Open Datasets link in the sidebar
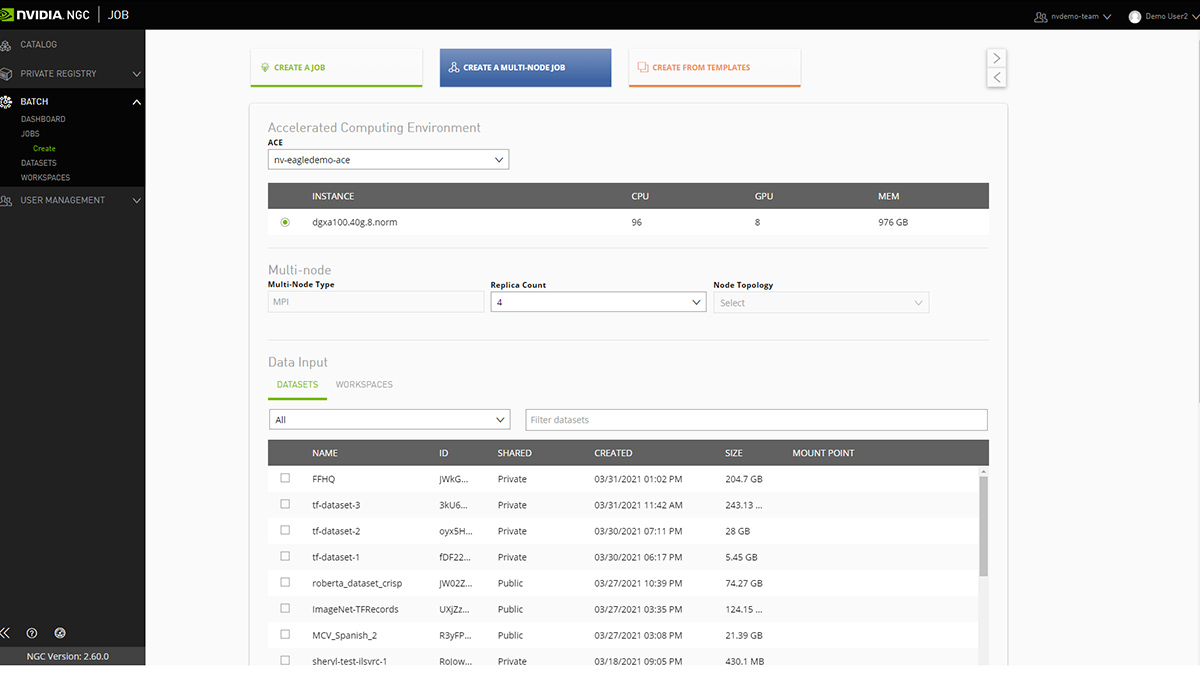This screenshot has height=675, width=1200. coord(39,163)
